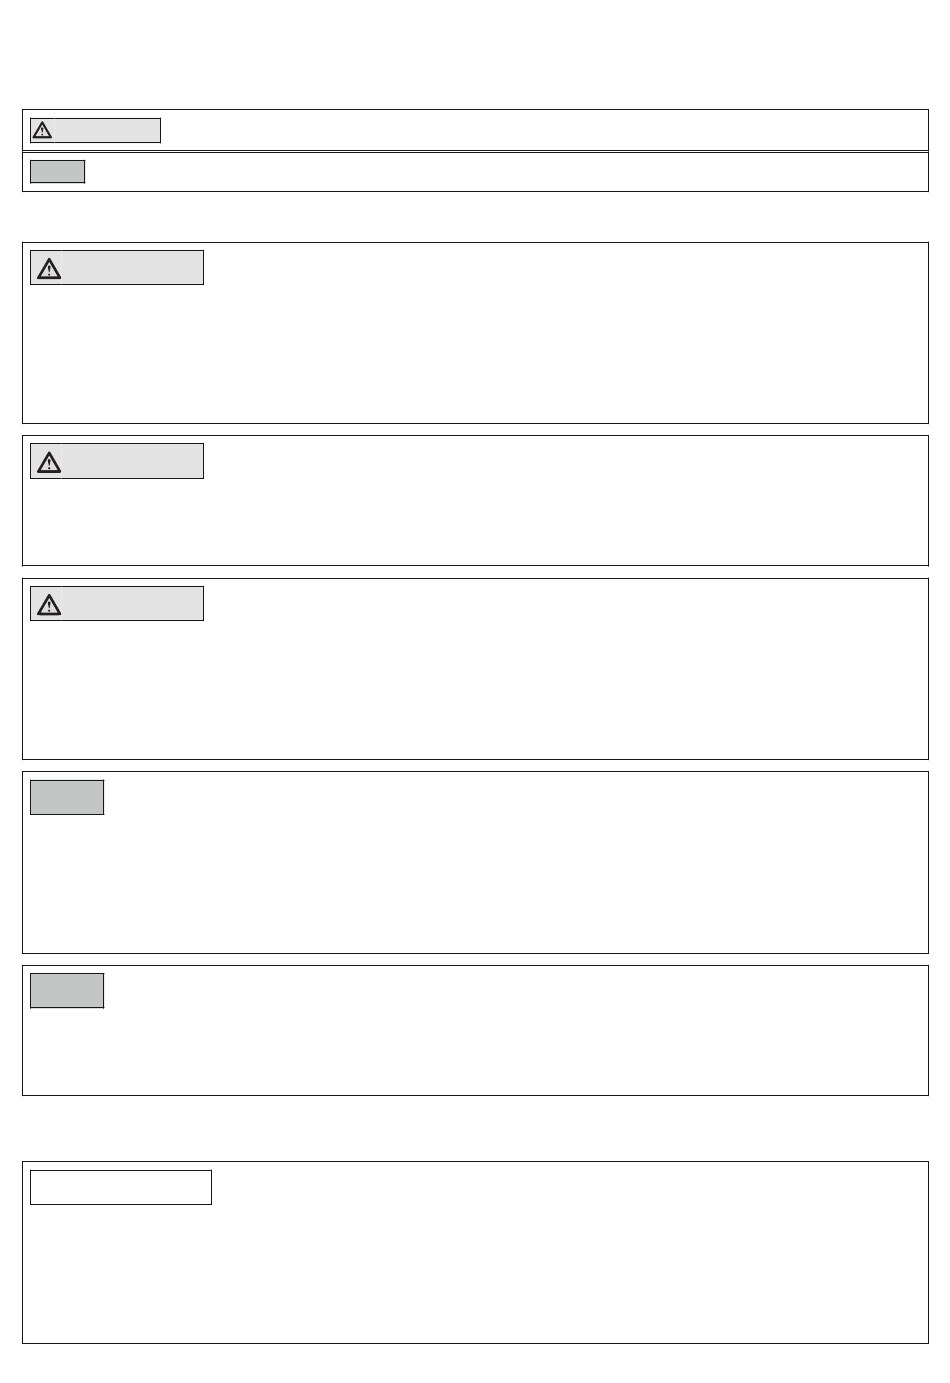
Task: Click the light-gray label in the second large warning panel
Action: (133, 461)
